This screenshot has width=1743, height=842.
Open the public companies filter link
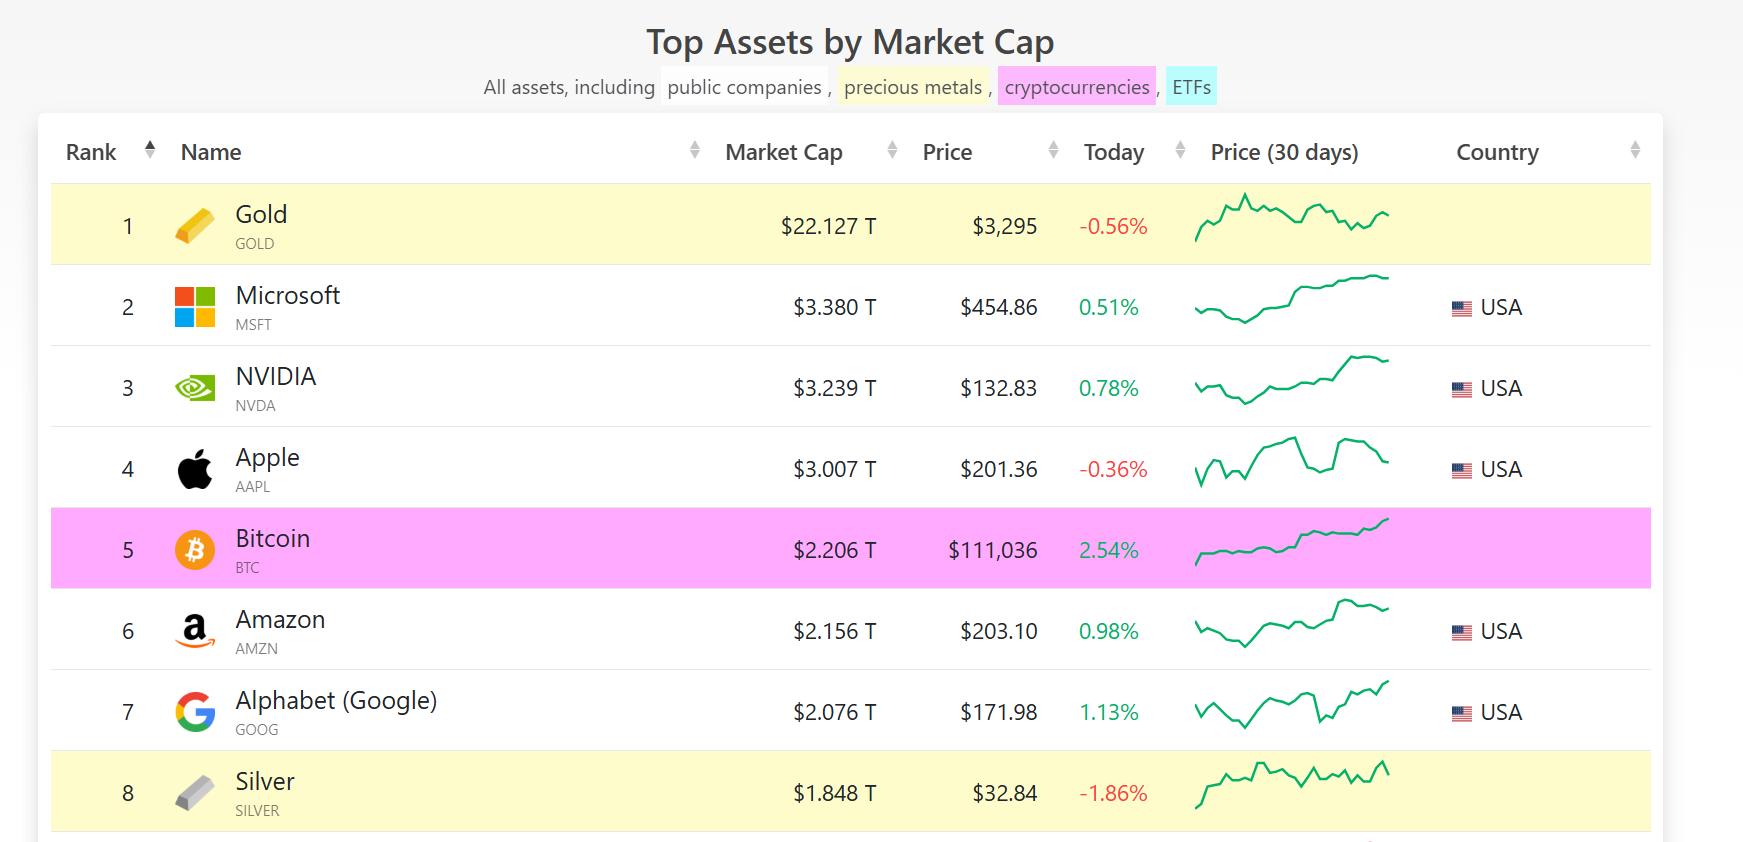744,87
